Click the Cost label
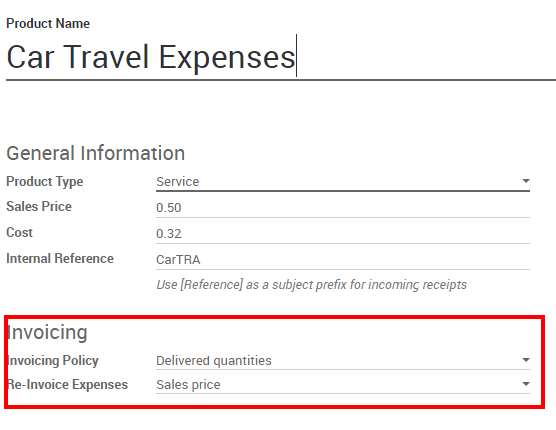The height and width of the screenshot is (430, 556). [x=20, y=233]
